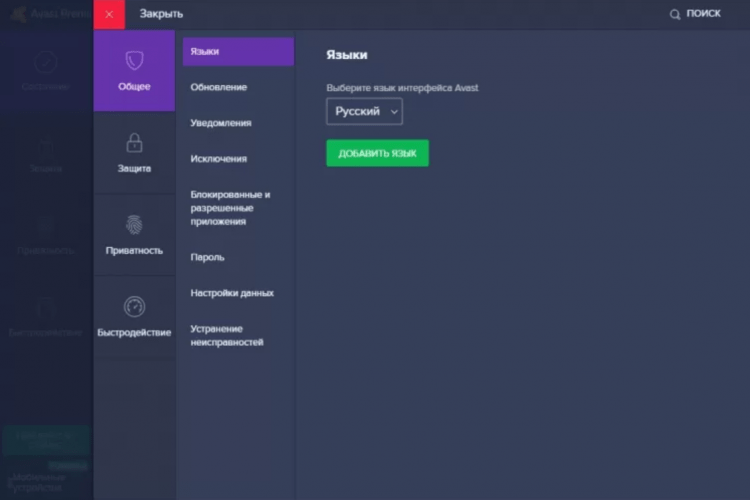Expand the Русский language dropdown
This screenshot has width=750, height=500.
(364, 112)
